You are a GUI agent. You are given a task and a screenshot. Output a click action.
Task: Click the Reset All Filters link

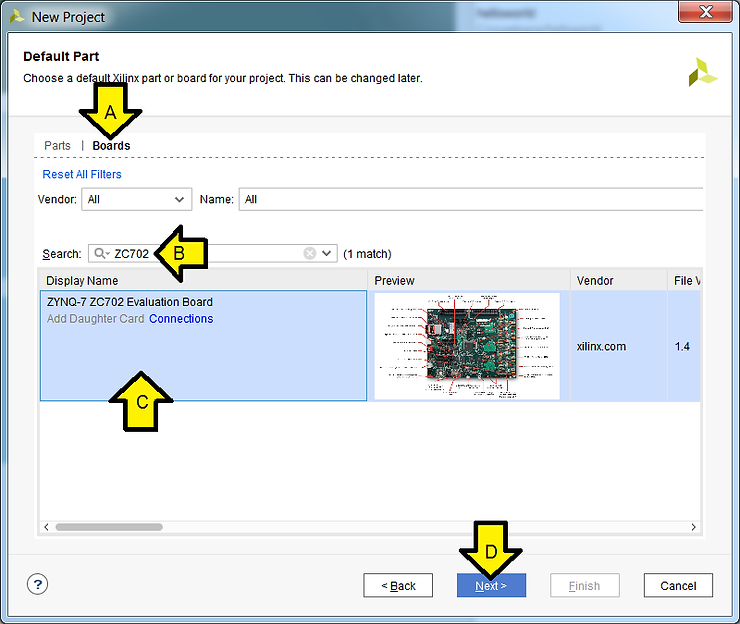point(82,174)
